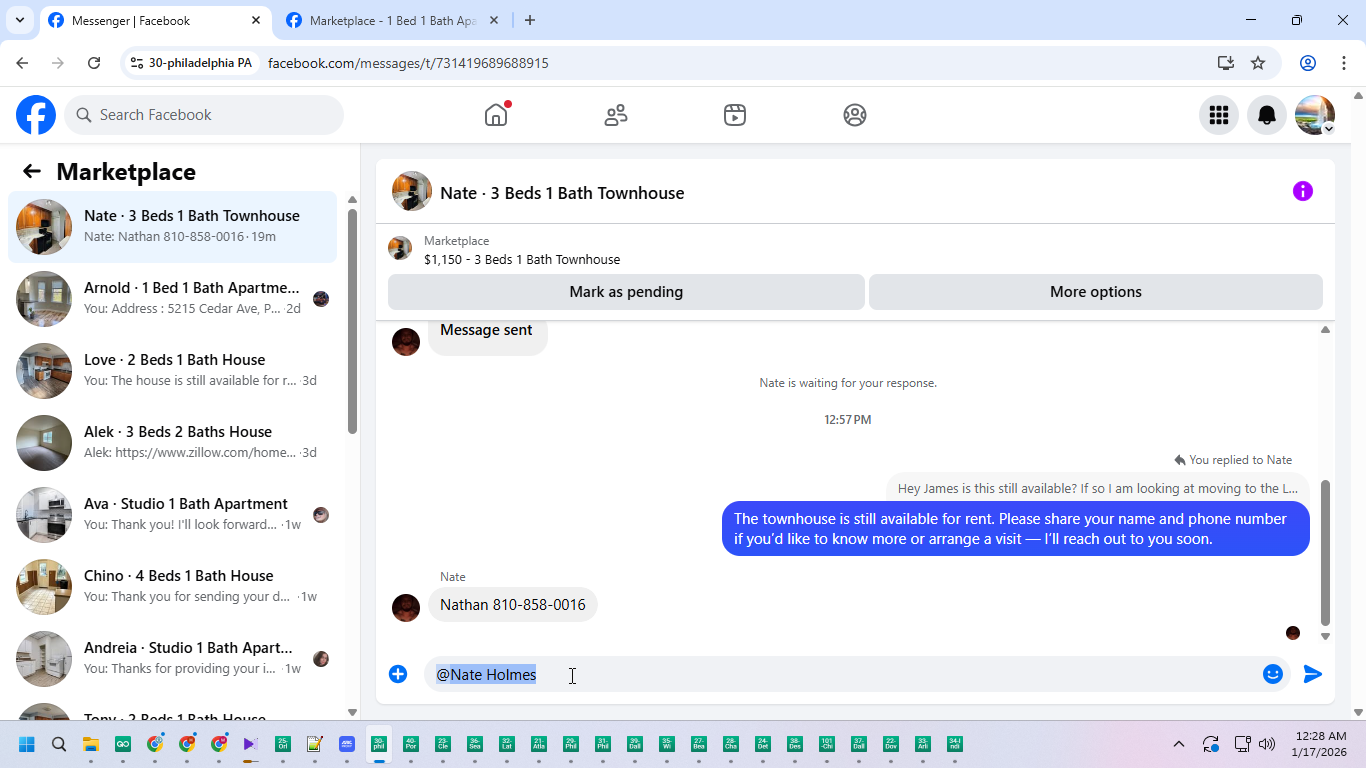Open a new browser tab
The image size is (1366, 768).
click(530, 20)
